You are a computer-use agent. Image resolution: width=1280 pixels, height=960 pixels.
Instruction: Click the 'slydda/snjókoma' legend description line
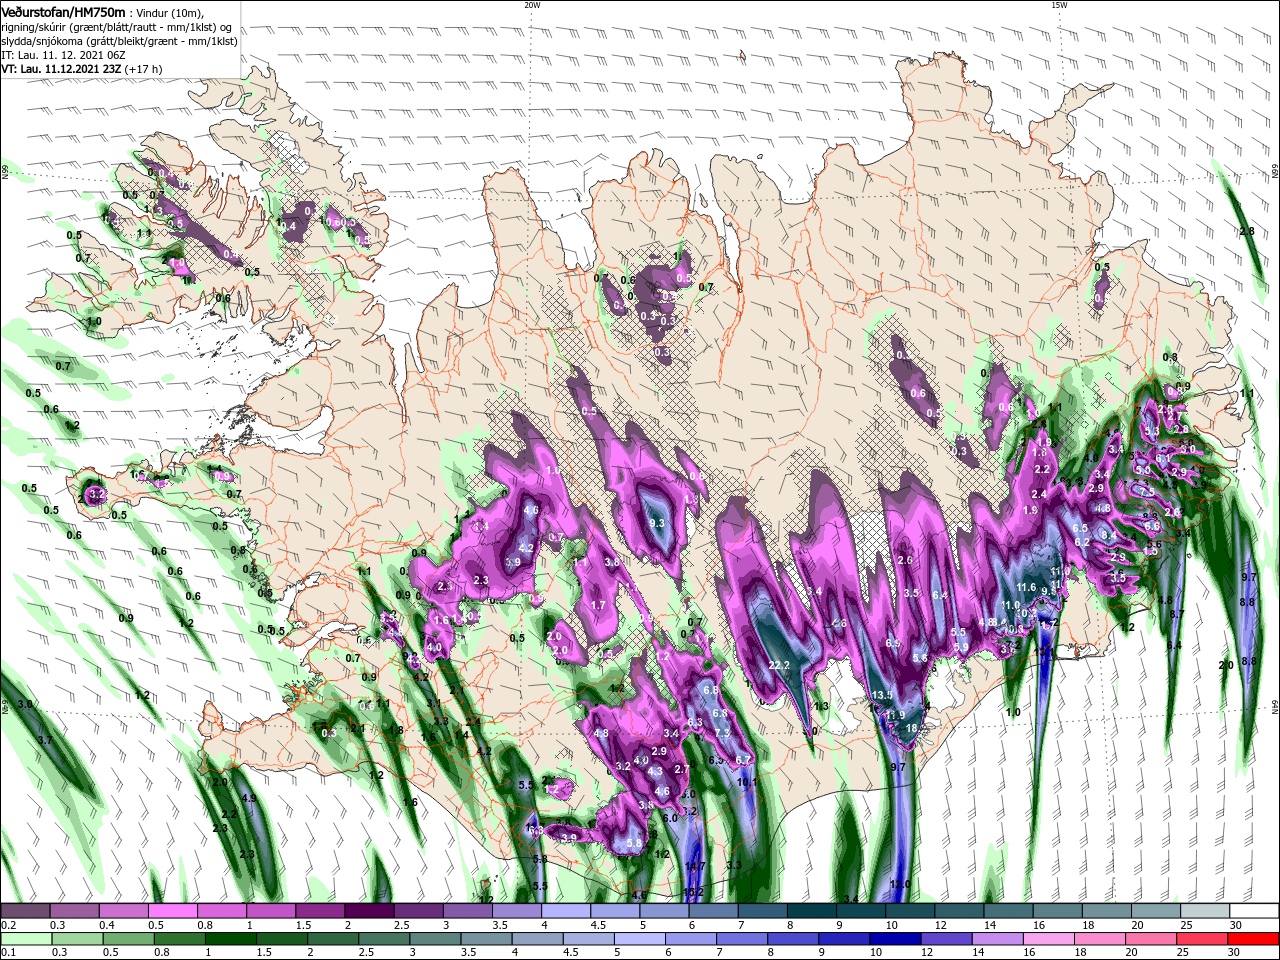(119, 41)
